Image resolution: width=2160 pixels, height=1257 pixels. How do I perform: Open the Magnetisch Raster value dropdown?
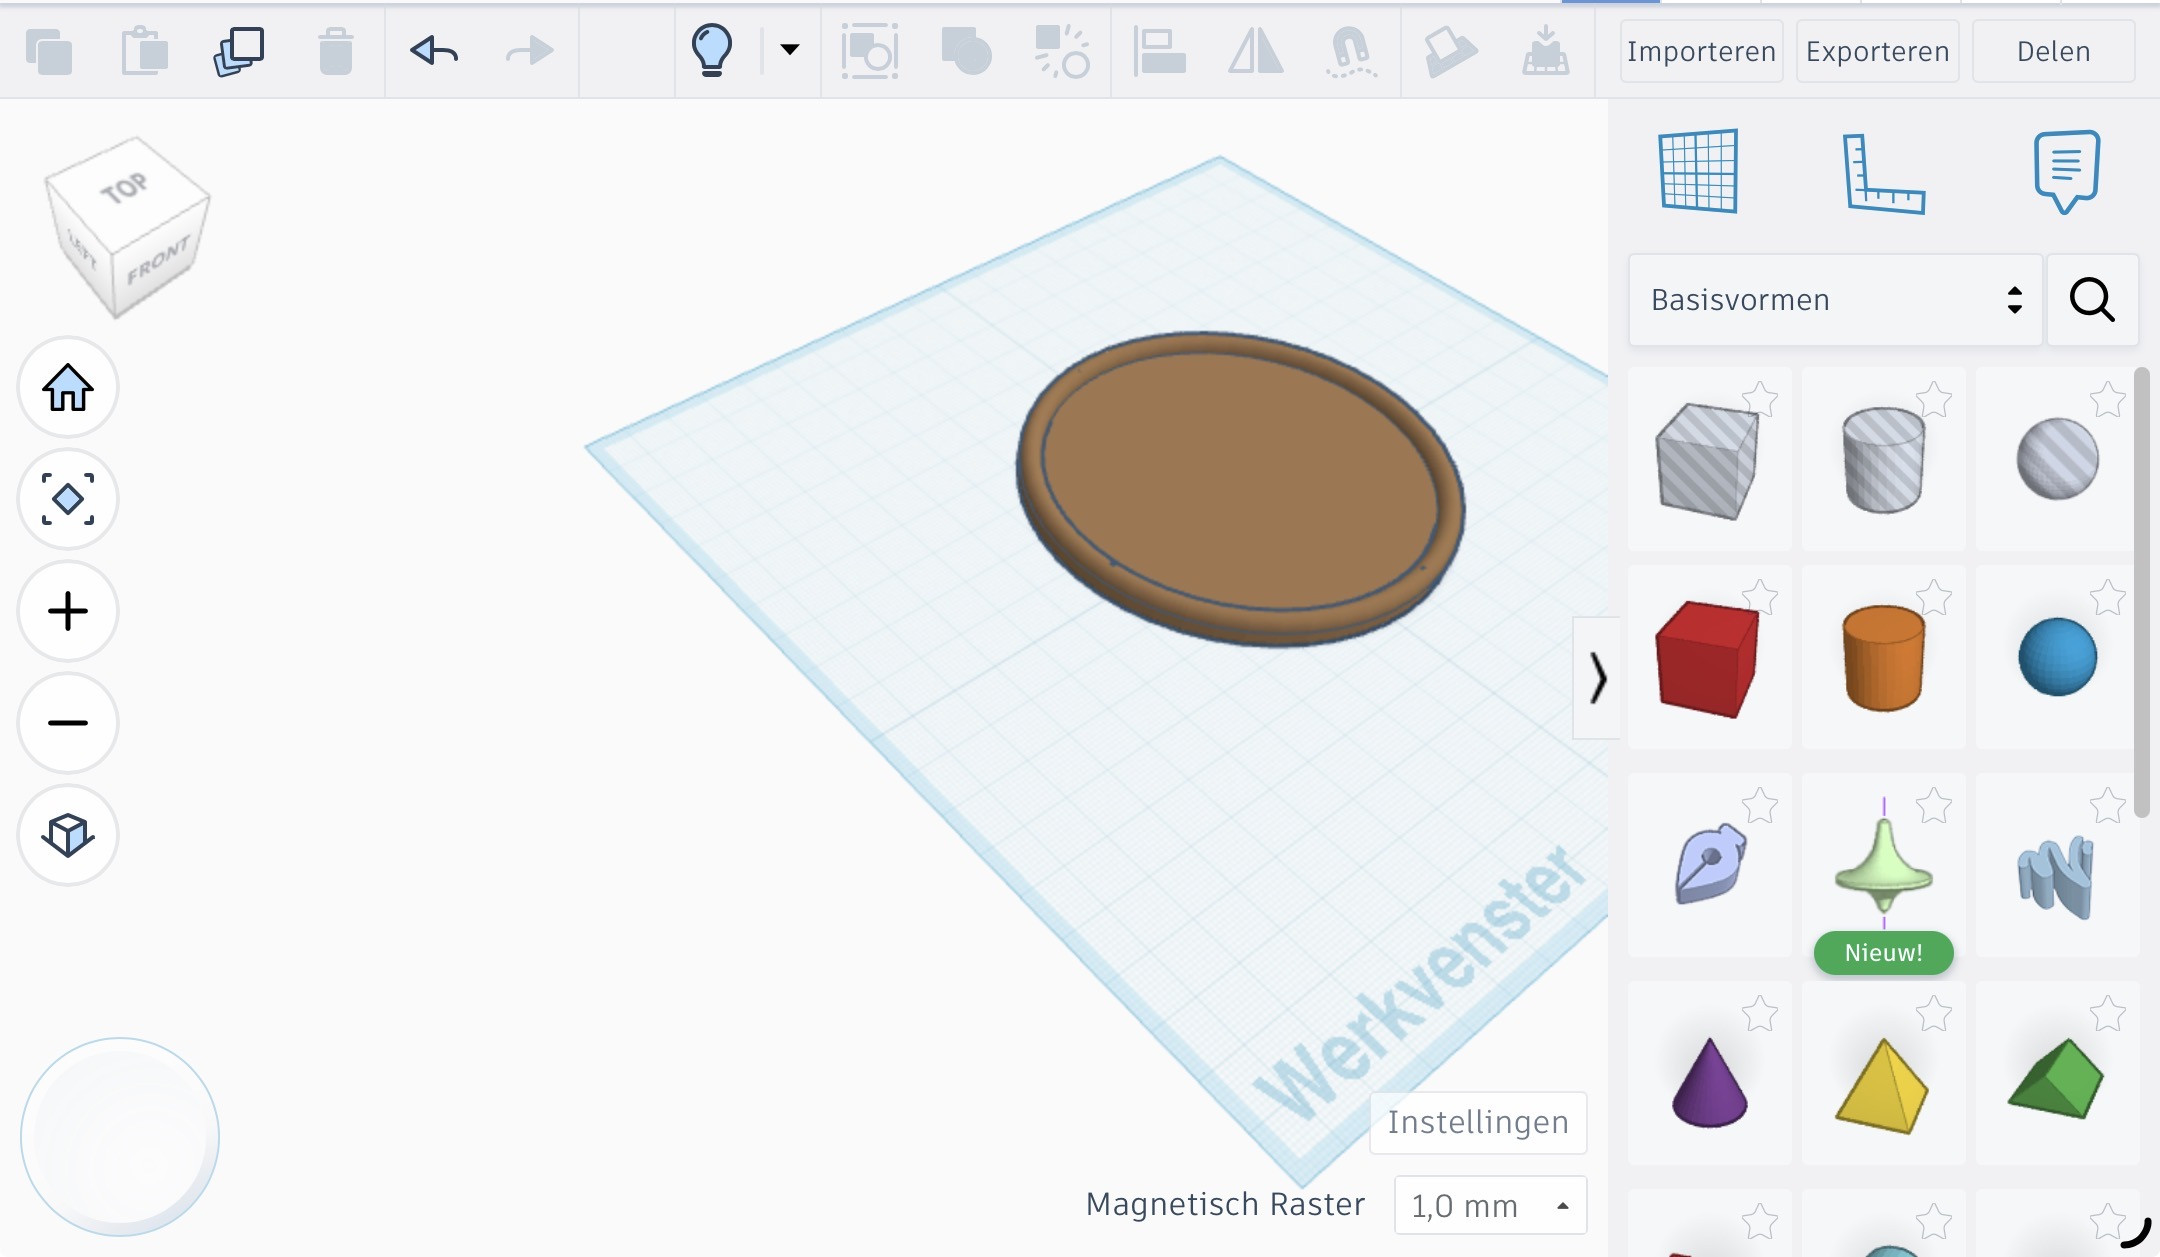click(1490, 1205)
